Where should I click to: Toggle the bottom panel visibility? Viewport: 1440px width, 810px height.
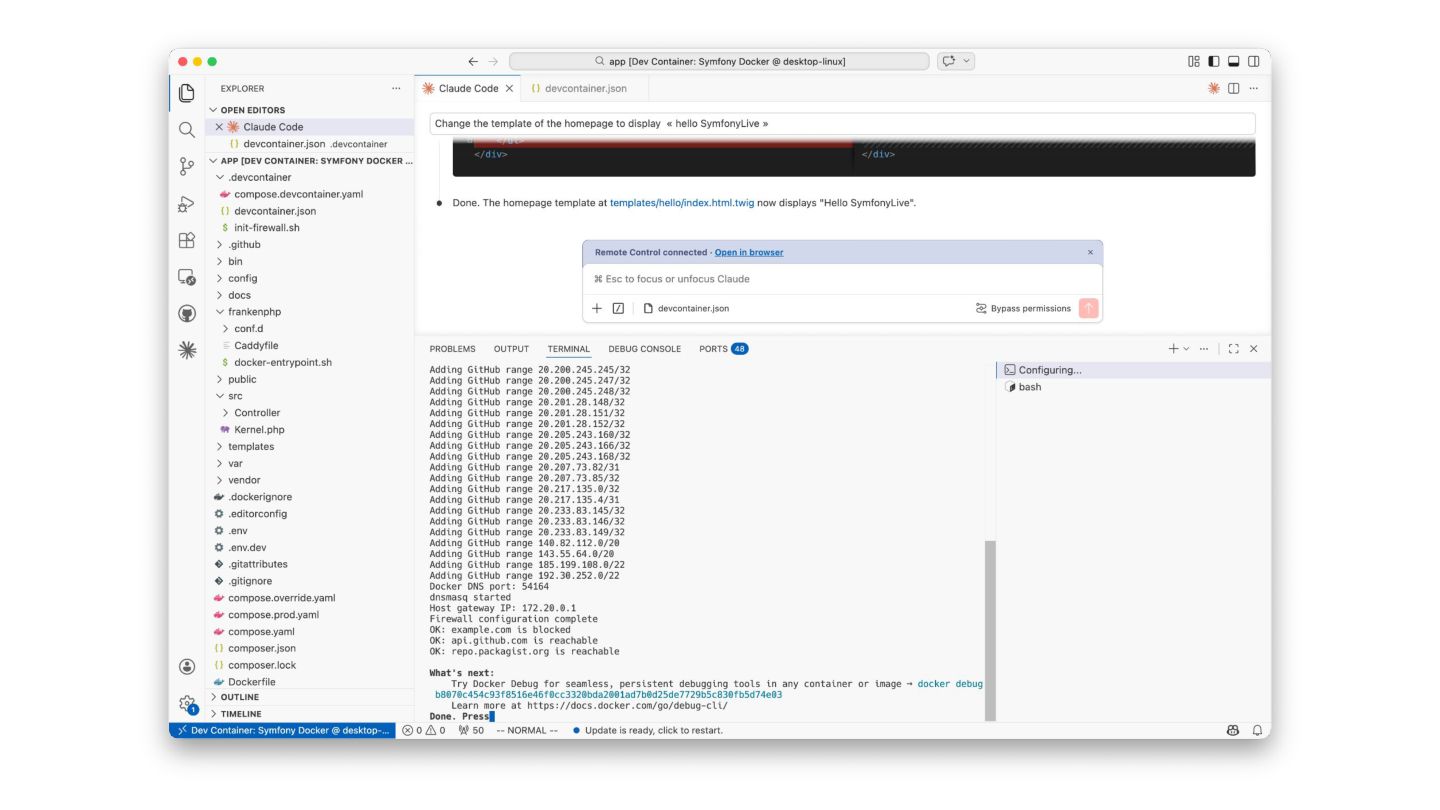[1234, 61]
